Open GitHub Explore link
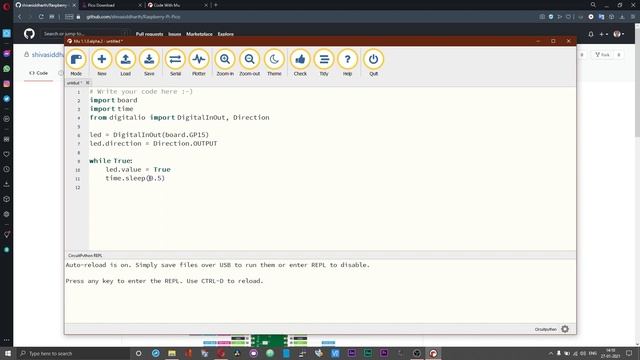 click(x=226, y=34)
